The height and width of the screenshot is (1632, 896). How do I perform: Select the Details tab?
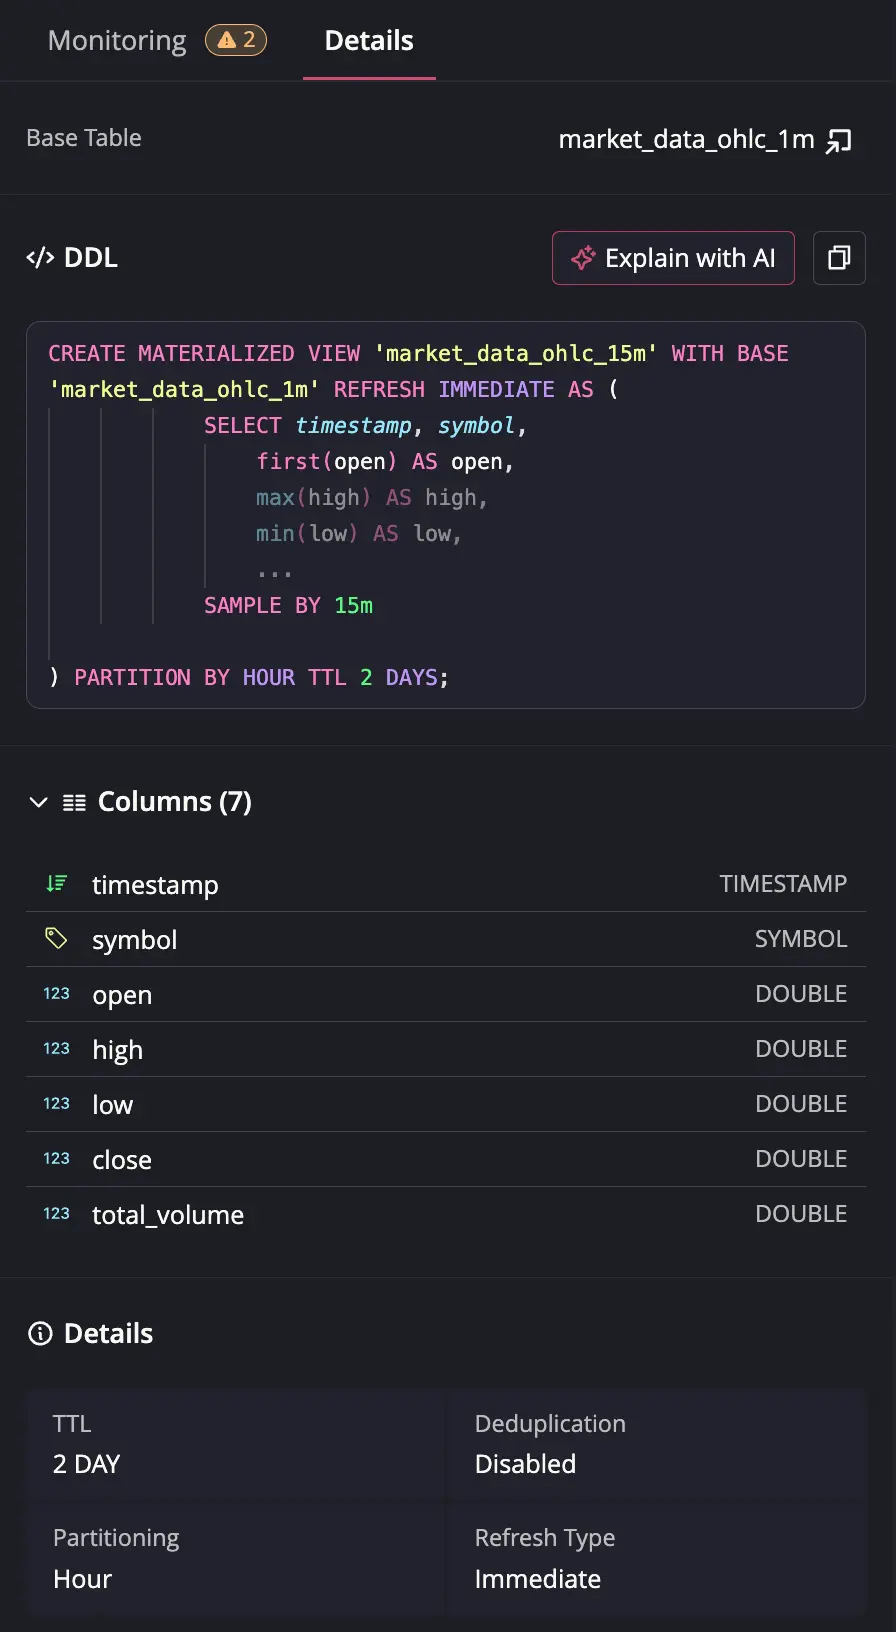368,40
